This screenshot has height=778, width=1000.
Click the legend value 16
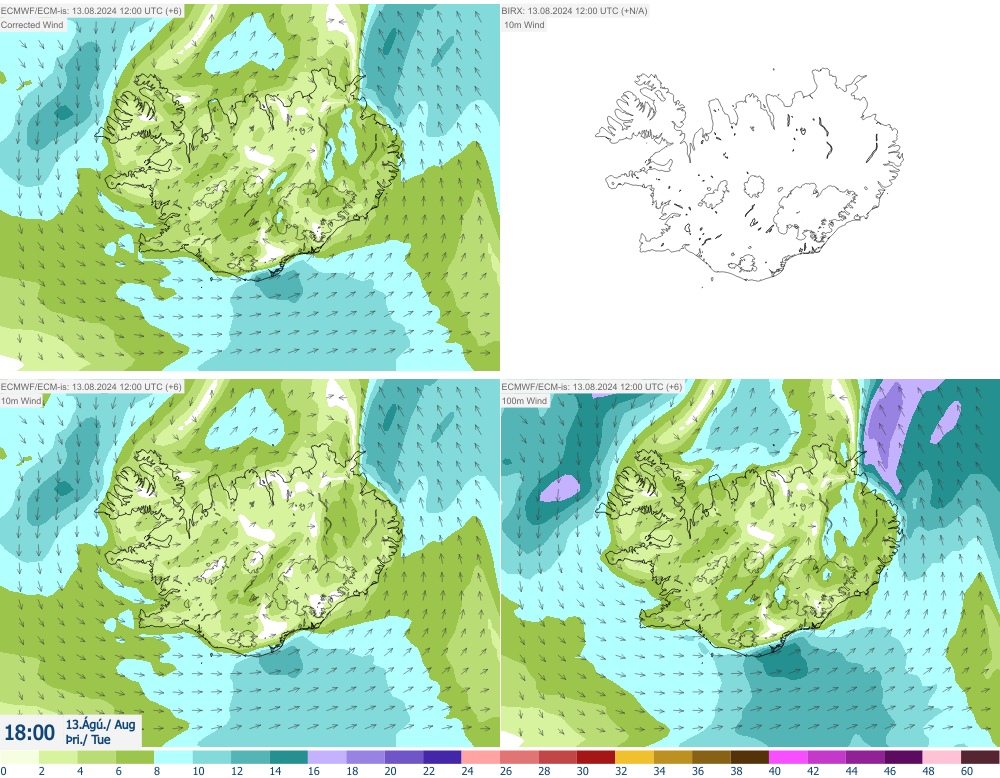314,771
